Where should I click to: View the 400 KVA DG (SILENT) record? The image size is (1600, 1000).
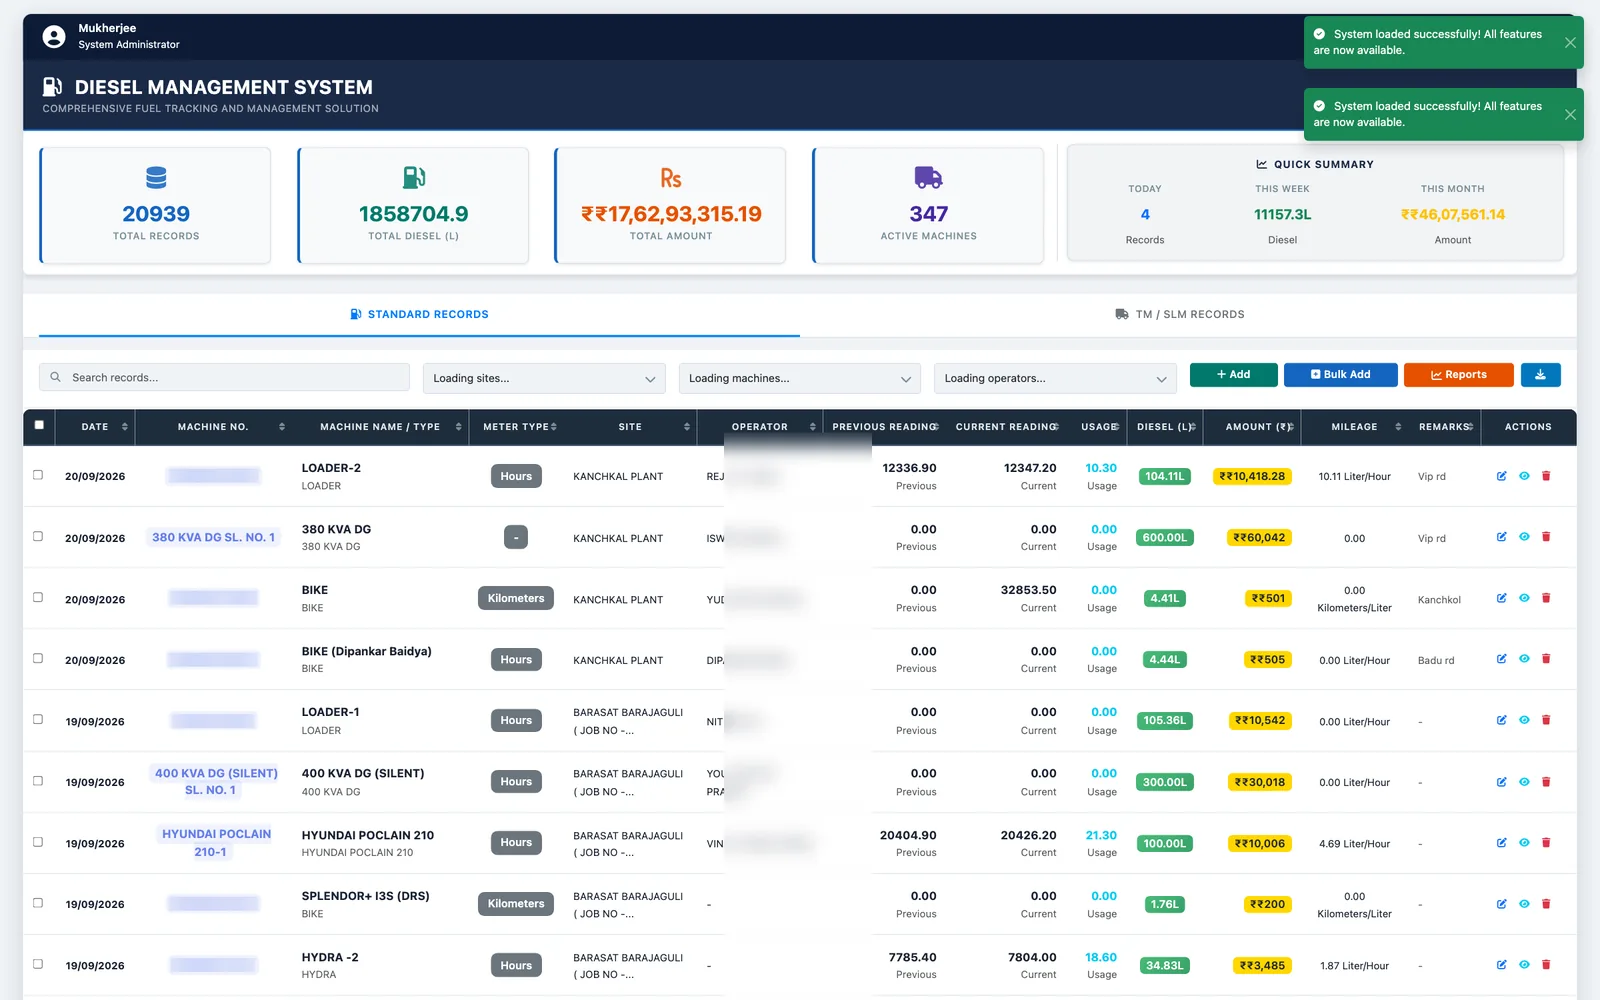(1524, 782)
